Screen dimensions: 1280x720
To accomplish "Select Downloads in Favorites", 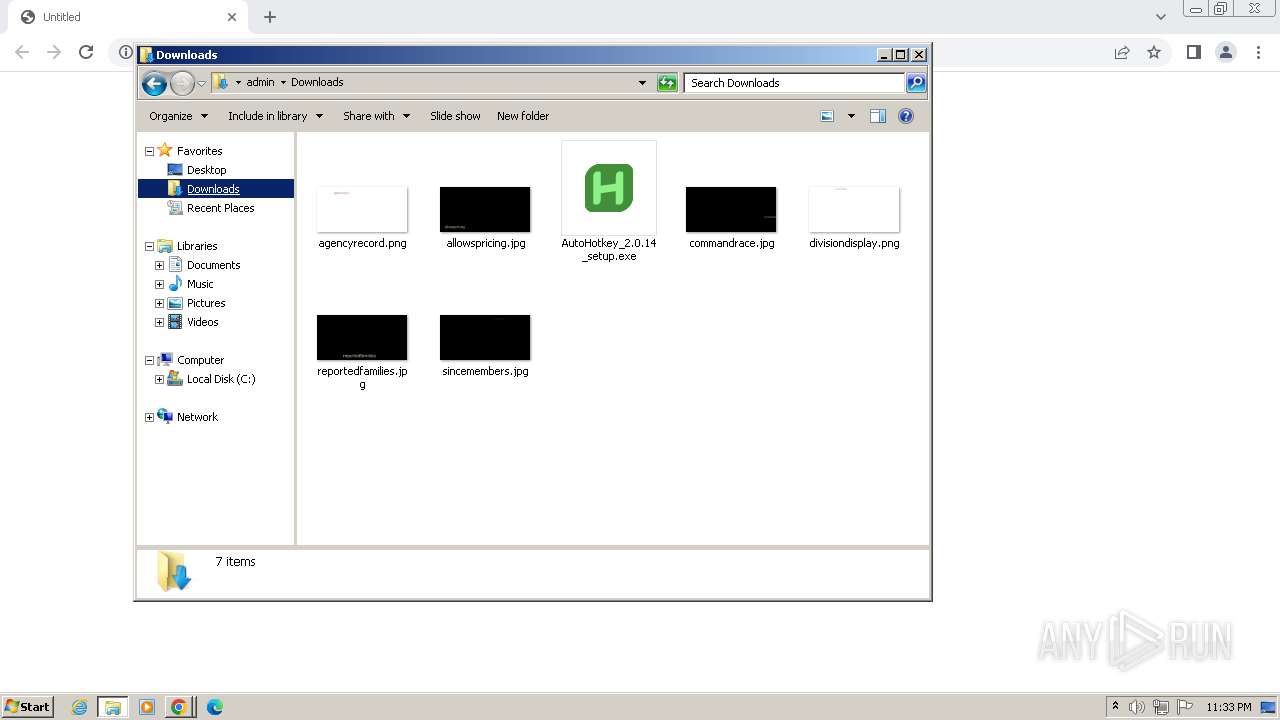I will [213, 189].
